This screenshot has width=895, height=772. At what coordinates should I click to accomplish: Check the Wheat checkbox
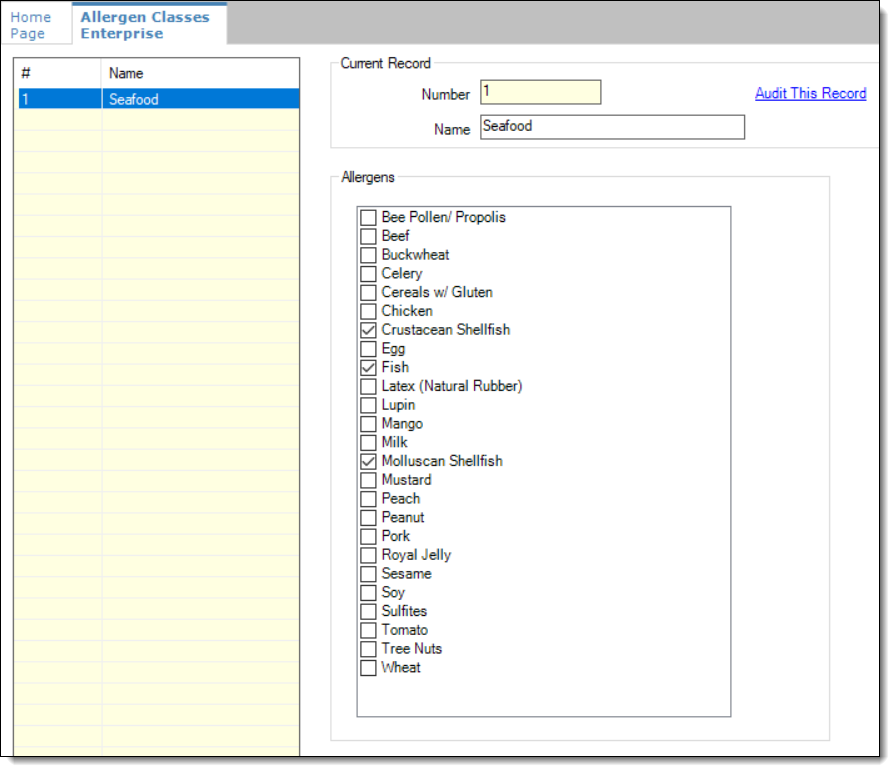coord(368,668)
